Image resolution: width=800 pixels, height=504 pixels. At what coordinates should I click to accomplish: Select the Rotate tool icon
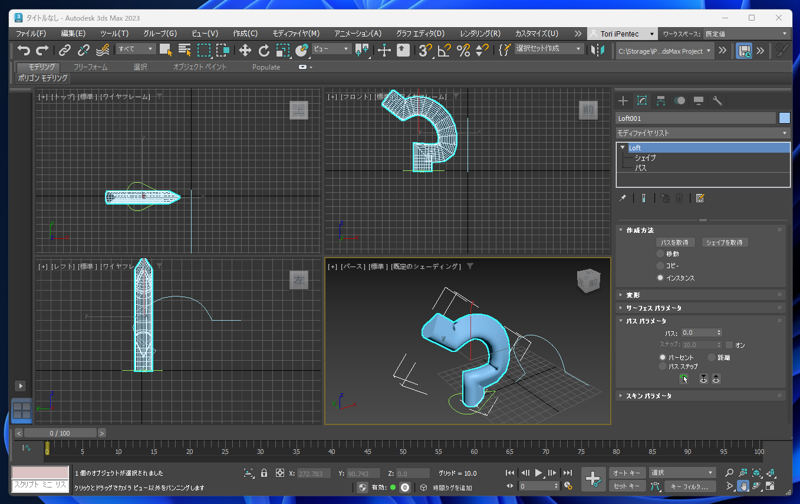264,50
